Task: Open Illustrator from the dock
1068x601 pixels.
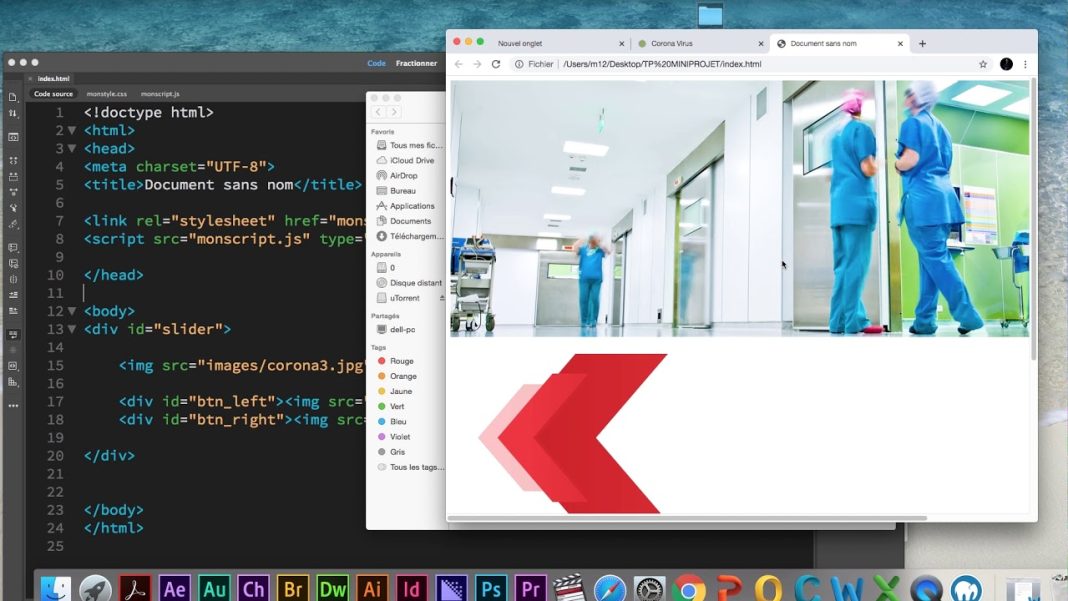Action: 372,588
